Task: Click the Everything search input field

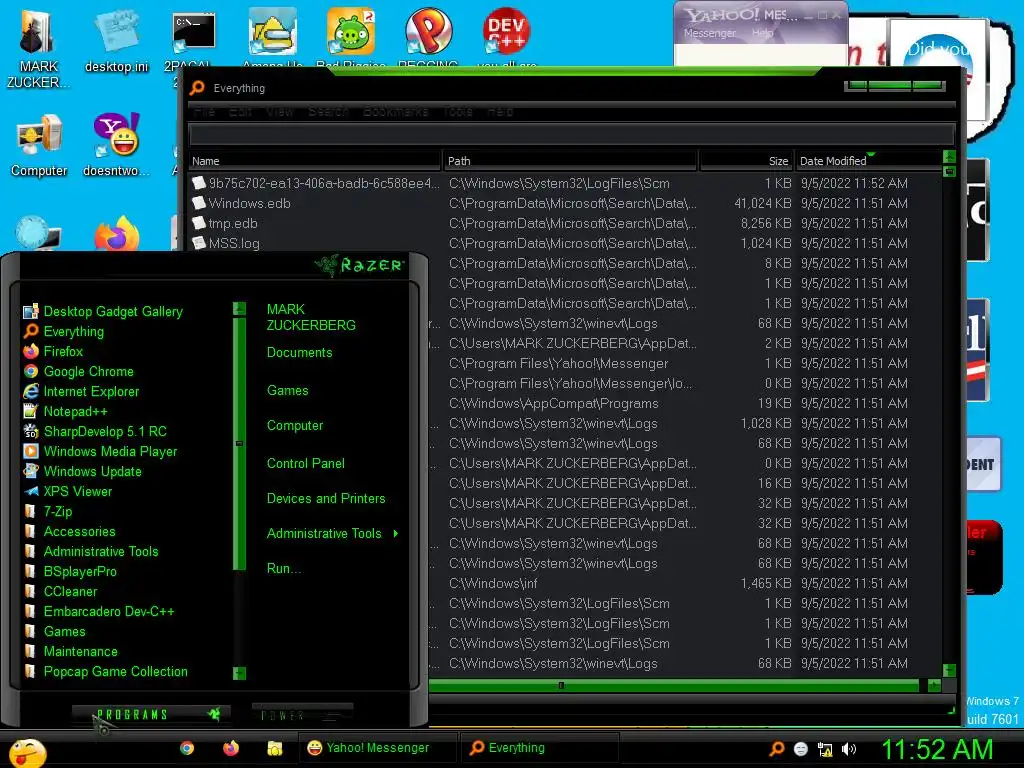Action: (571, 135)
